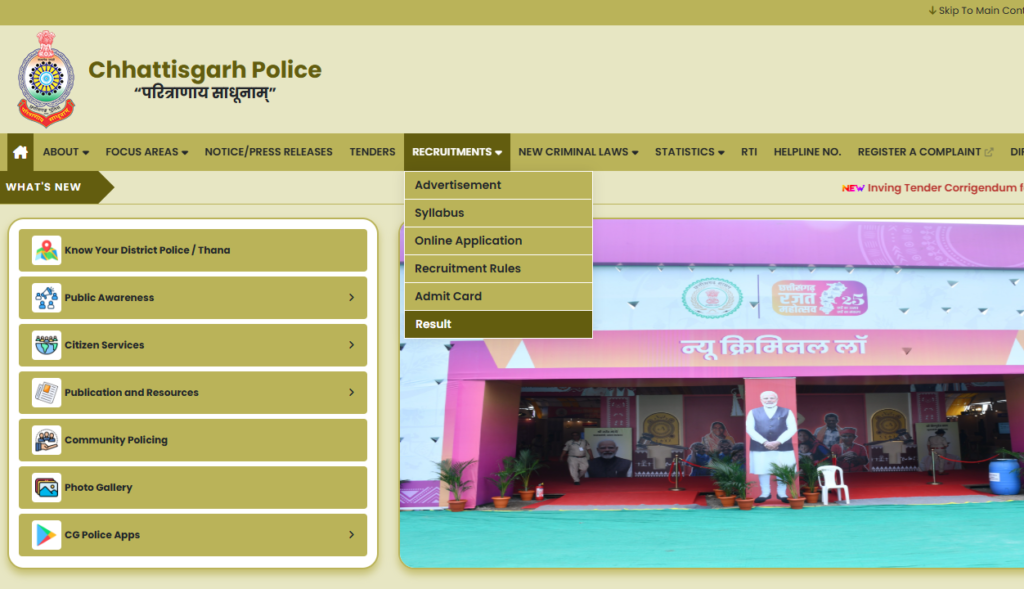Open the STATISTICS dropdown
The height and width of the screenshot is (589, 1024).
689,151
